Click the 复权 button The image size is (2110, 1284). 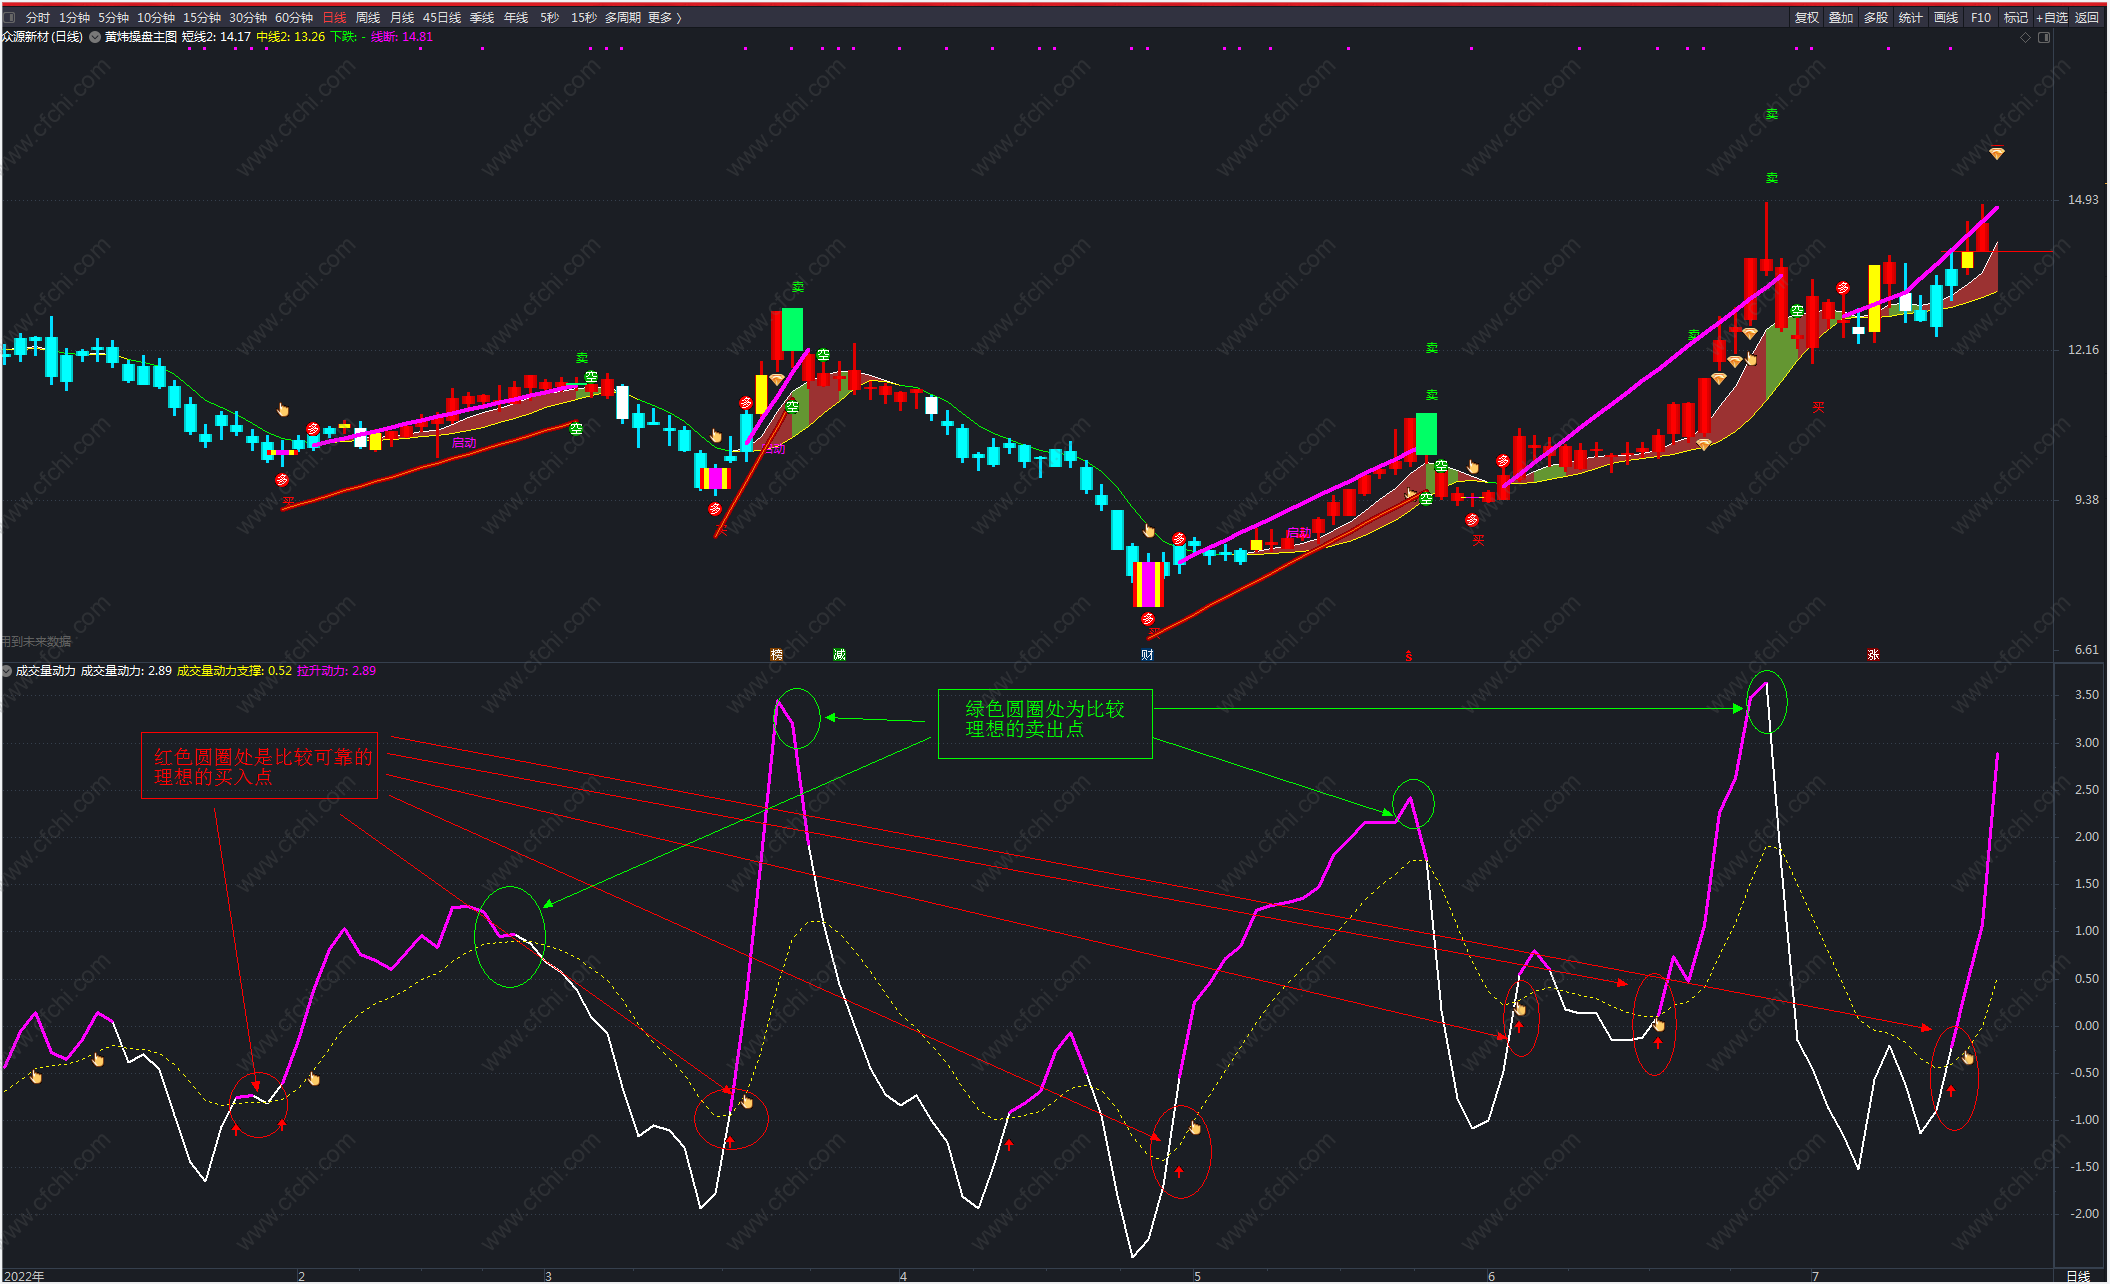1806,17
